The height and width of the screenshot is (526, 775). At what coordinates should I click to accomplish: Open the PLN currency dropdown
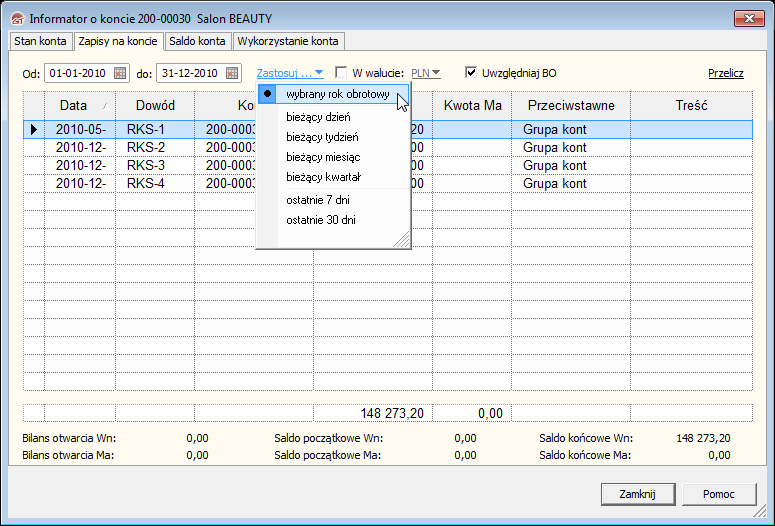click(x=426, y=73)
